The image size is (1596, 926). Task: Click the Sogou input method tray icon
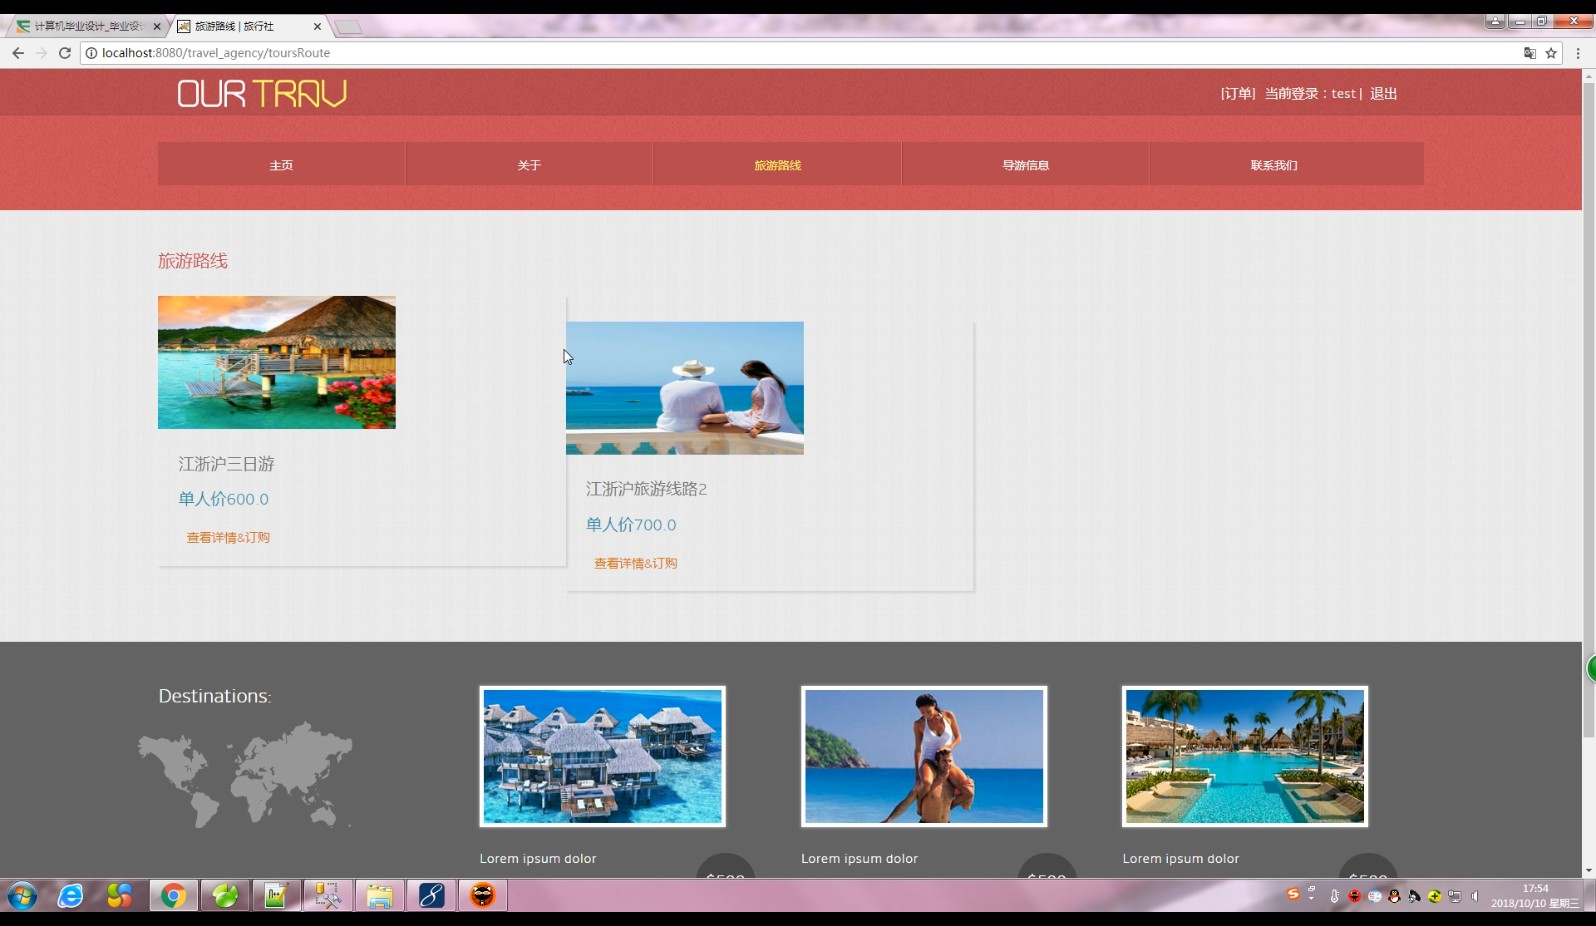click(1293, 894)
